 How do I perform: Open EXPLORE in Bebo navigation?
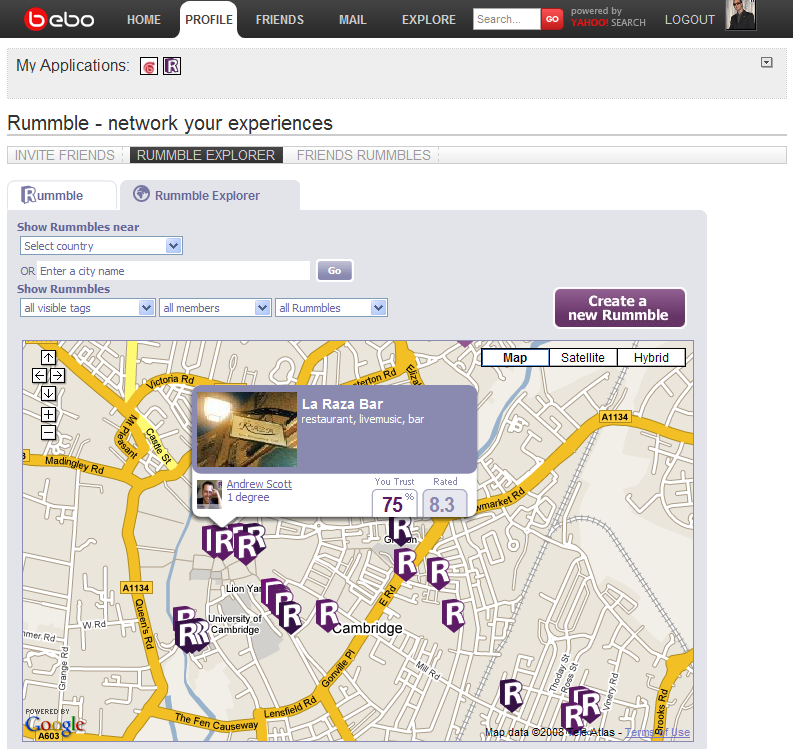[429, 20]
